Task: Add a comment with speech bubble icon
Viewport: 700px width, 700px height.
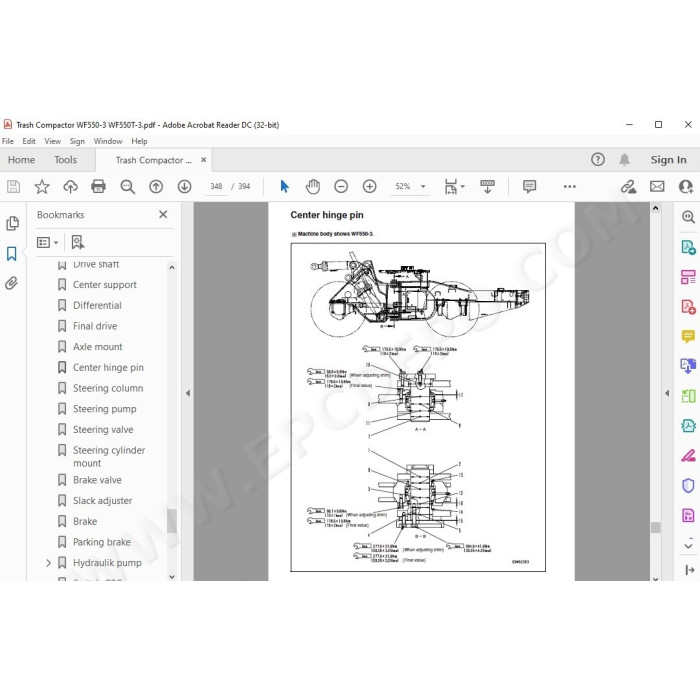Action: click(x=529, y=186)
